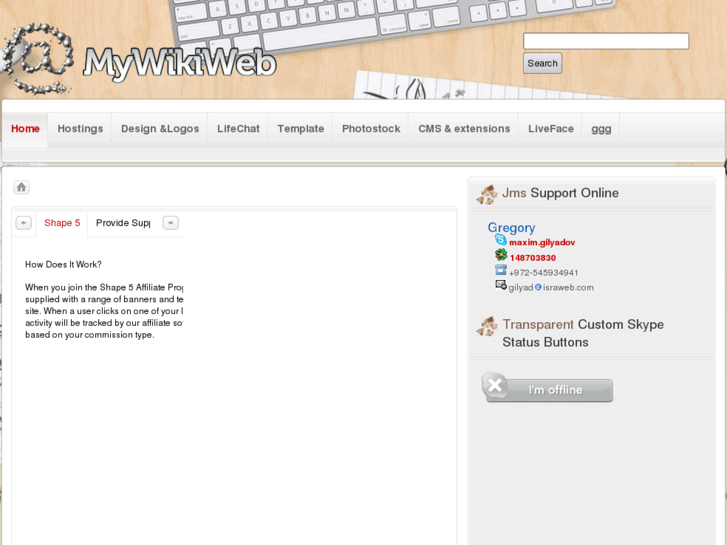The height and width of the screenshot is (545, 727).
Task: Click the Jms Support Online heading
Action: pyautogui.click(x=560, y=193)
